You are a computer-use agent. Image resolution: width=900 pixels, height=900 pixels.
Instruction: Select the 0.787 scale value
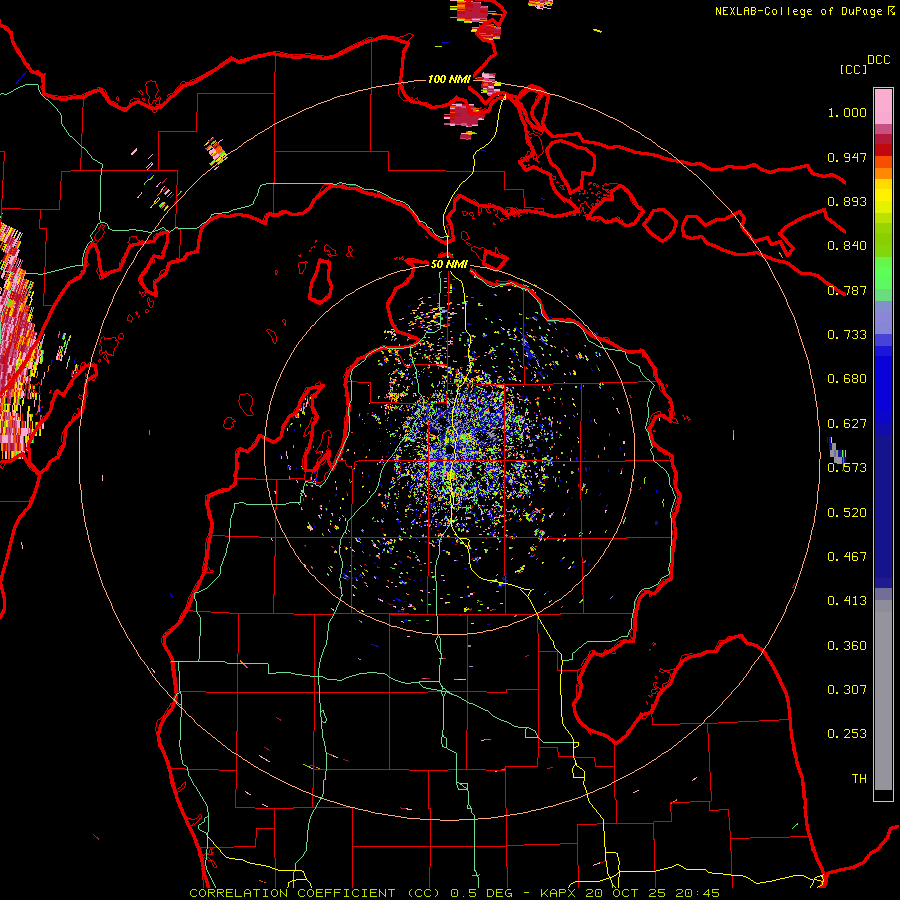tap(847, 290)
